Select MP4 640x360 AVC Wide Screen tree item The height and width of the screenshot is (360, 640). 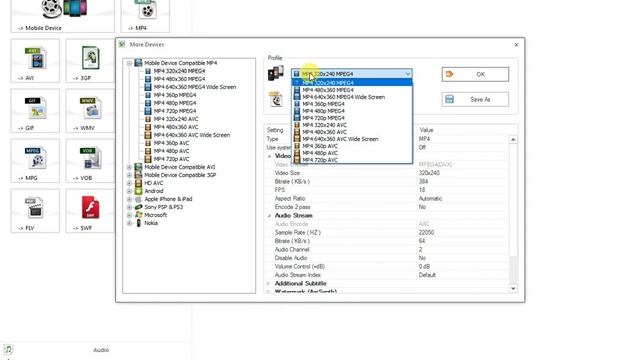[x=191, y=135]
